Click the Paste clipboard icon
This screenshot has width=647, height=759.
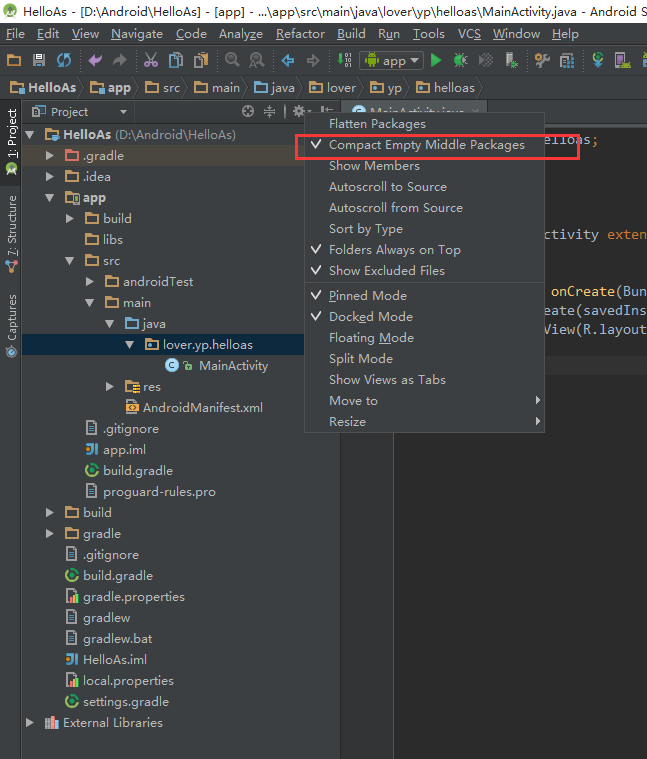click(x=201, y=61)
